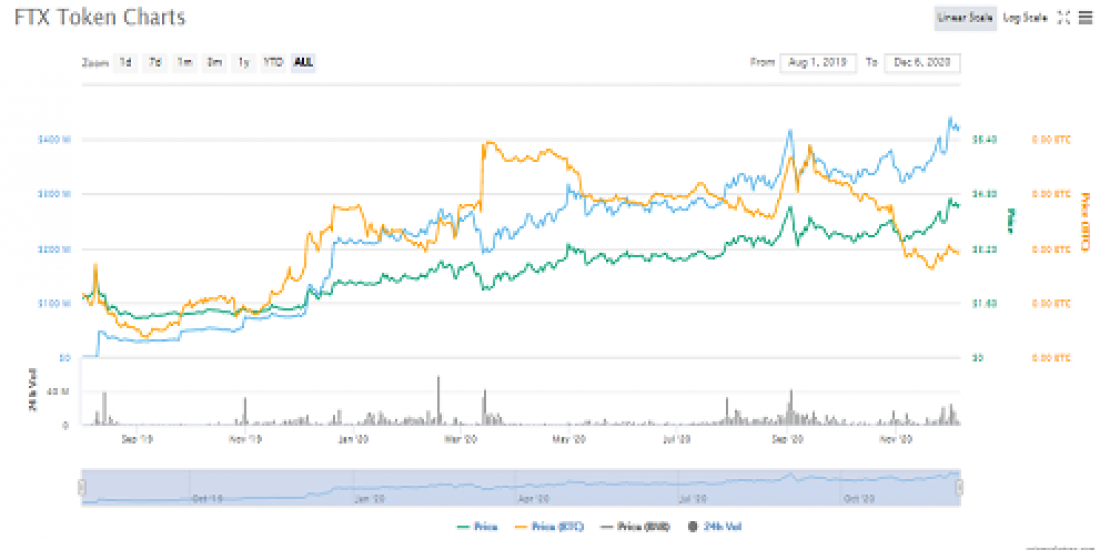The image size is (1110, 550).
Task: Set zoom range to 7d
Action: tap(155, 62)
